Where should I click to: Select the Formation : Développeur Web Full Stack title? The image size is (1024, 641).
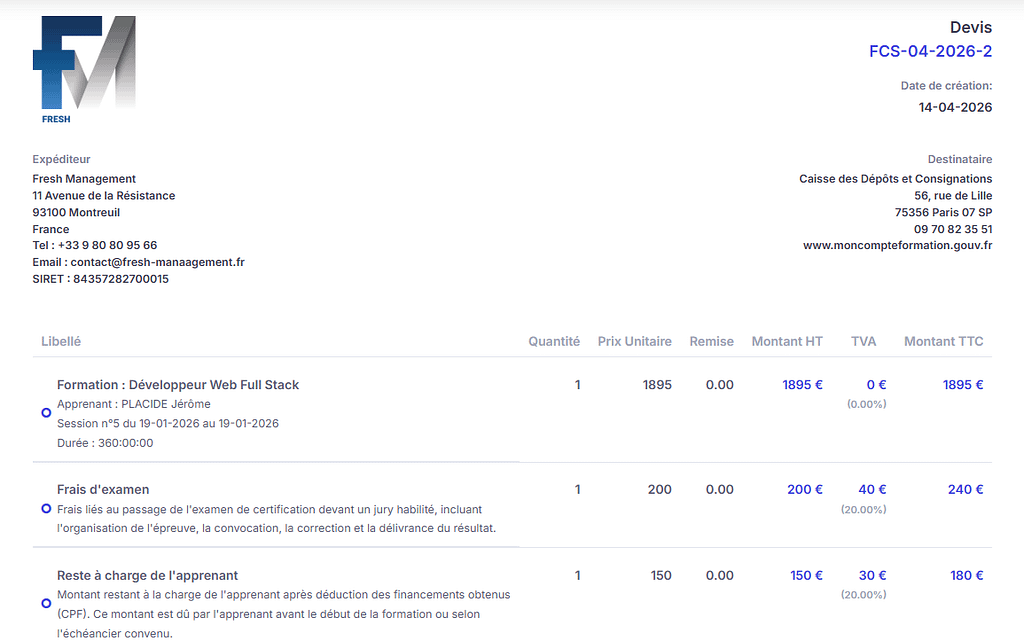[x=178, y=385]
